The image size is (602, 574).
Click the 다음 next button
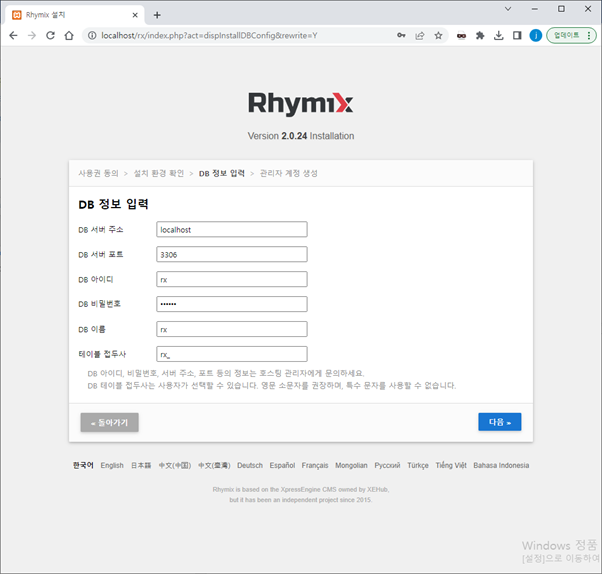(499, 422)
